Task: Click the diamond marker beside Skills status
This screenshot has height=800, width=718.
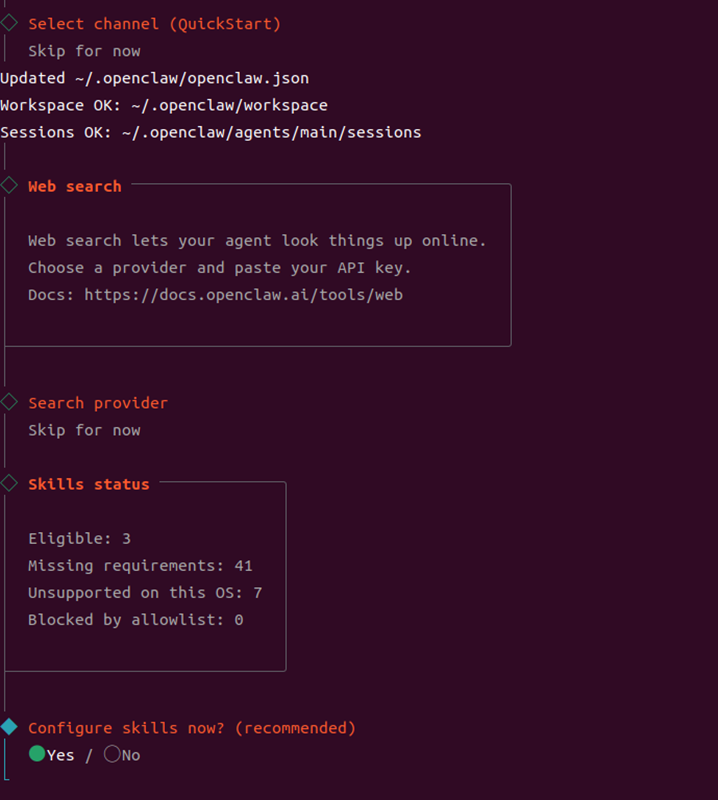Action: [x=9, y=483]
